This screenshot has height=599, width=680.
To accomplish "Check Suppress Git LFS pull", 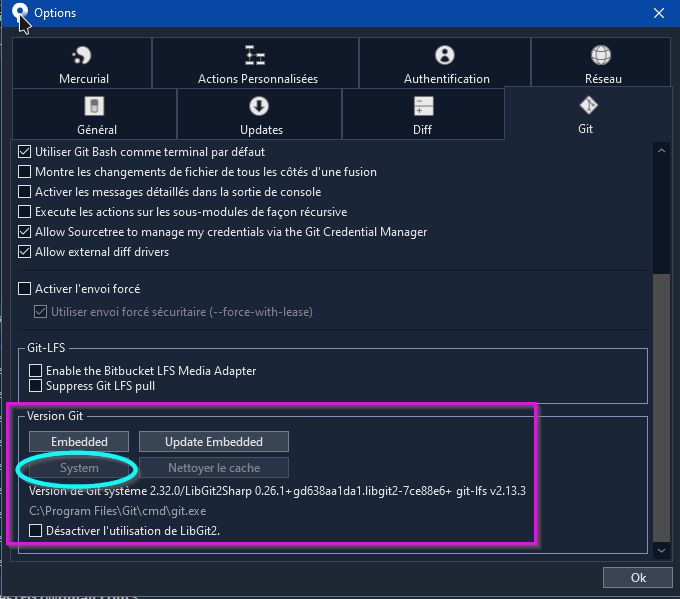I will click(x=35, y=386).
